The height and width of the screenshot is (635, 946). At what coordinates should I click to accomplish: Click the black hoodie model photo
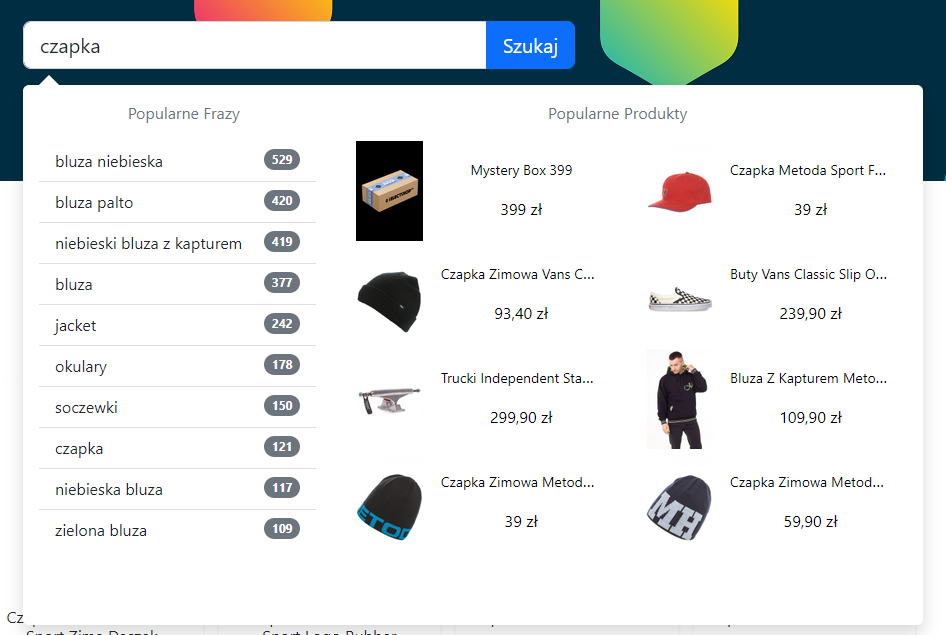[679, 399]
